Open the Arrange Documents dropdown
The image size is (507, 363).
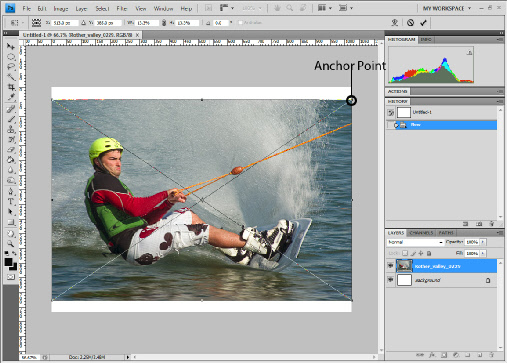[x=325, y=8]
